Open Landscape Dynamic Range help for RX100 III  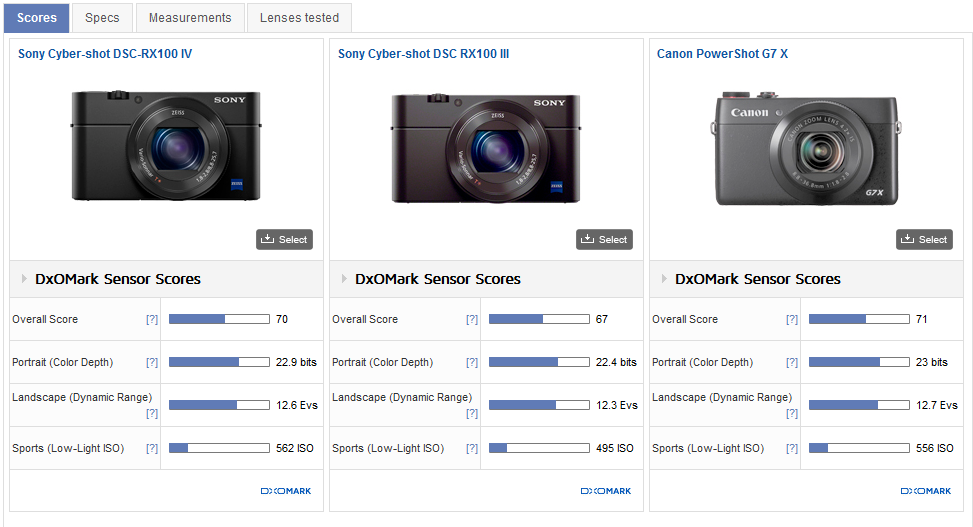[x=472, y=413]
